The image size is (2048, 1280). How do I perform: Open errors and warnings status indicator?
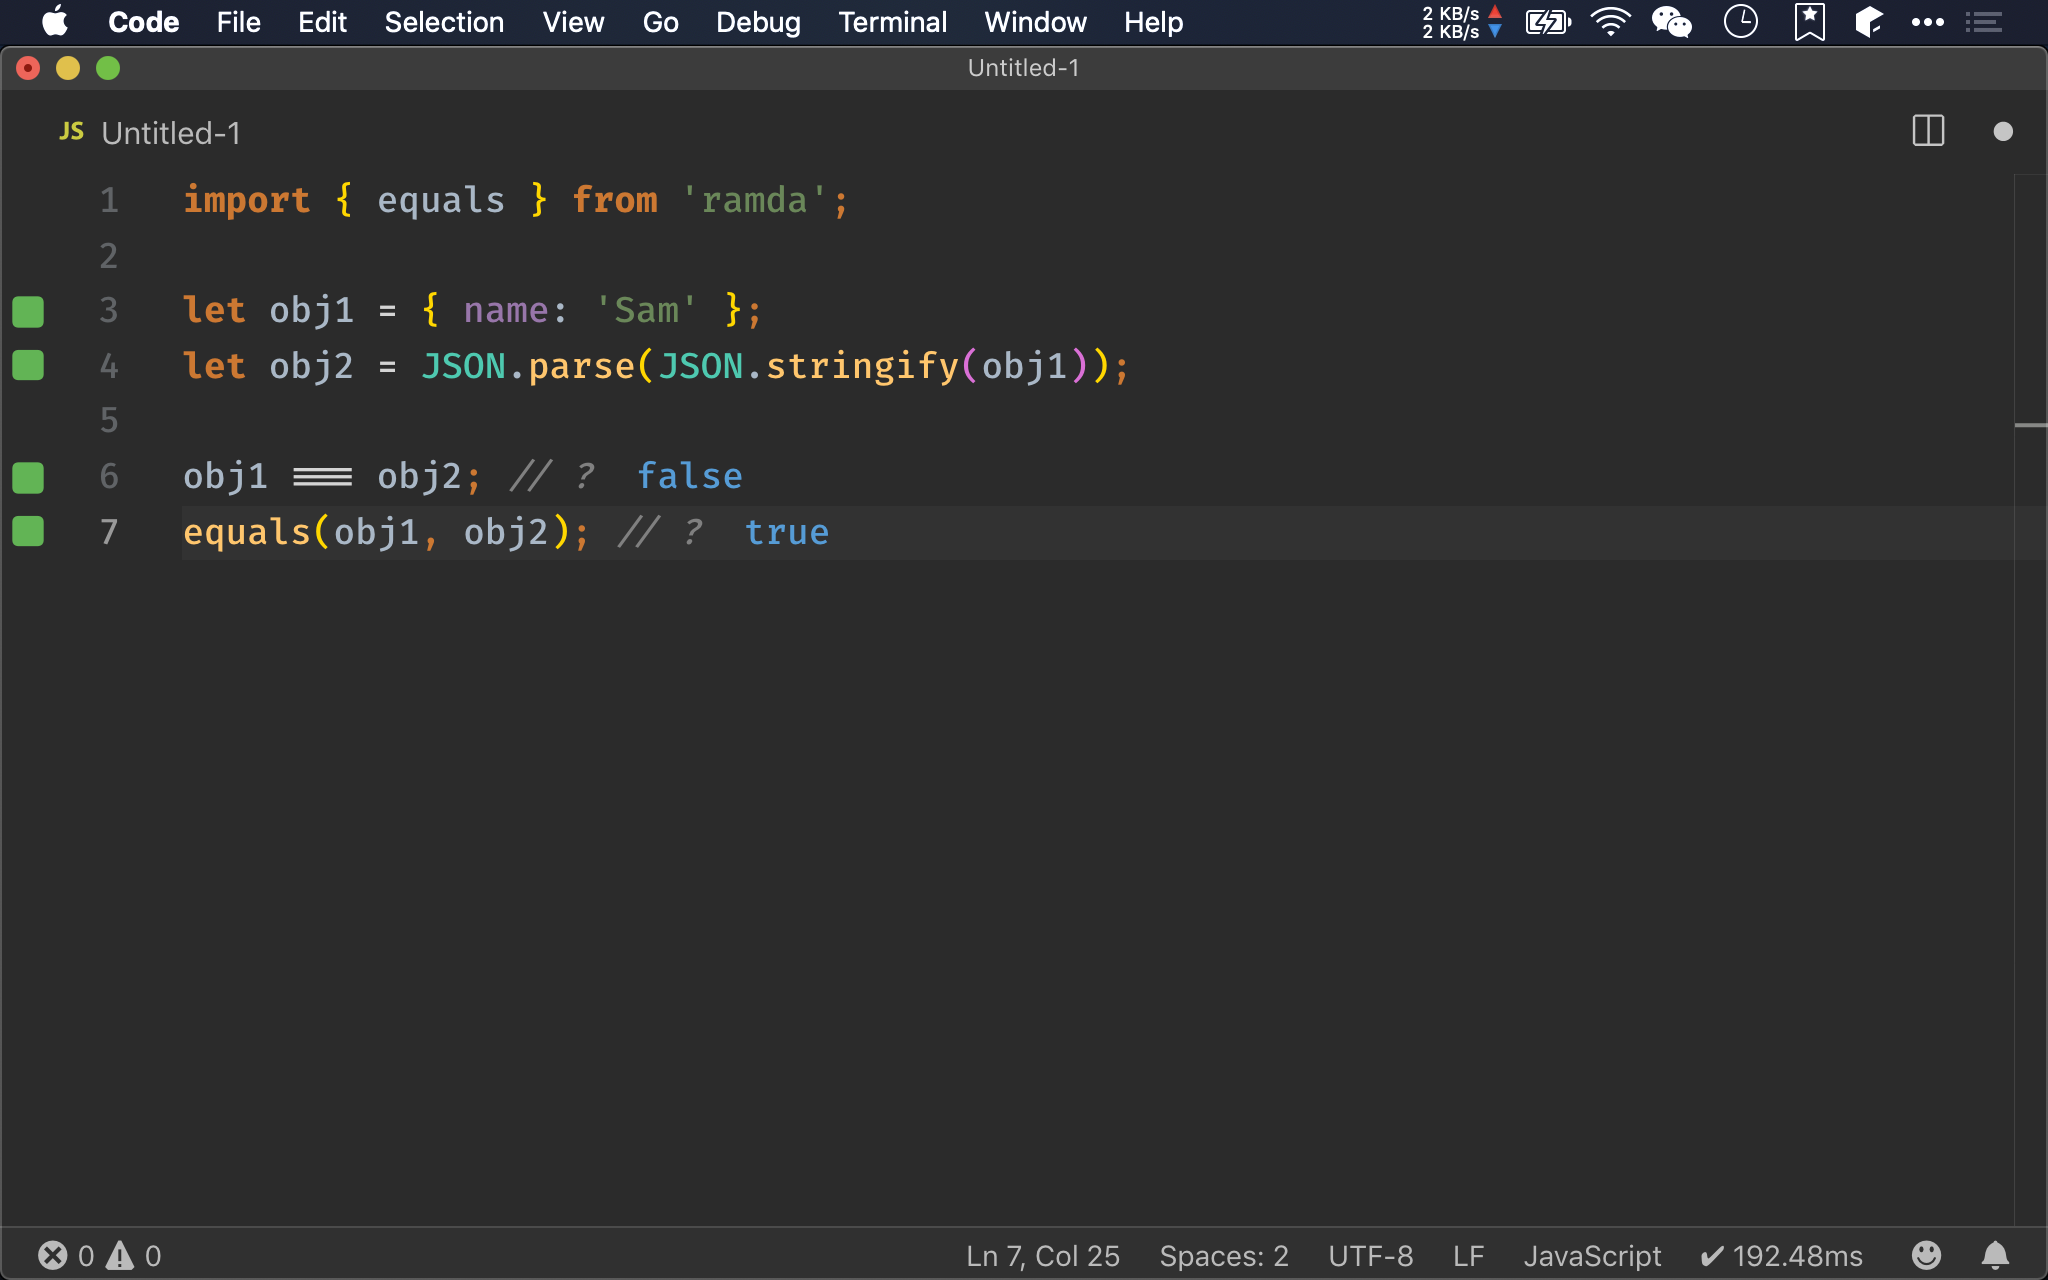99,1255
